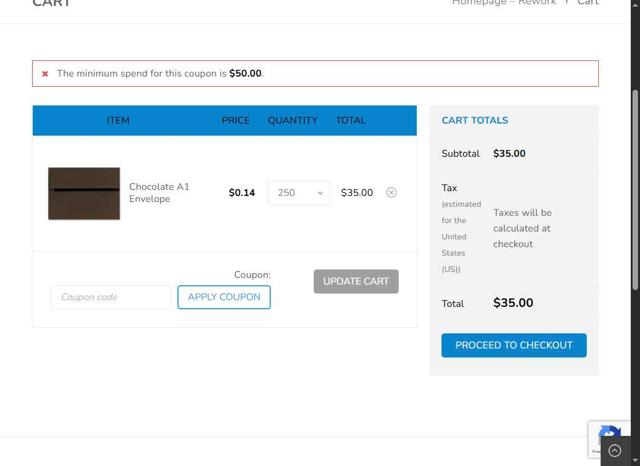The width and height of the screenshot is (640, 466).
Task: Focus the Coupon code input field
Action: coord(111,297)
